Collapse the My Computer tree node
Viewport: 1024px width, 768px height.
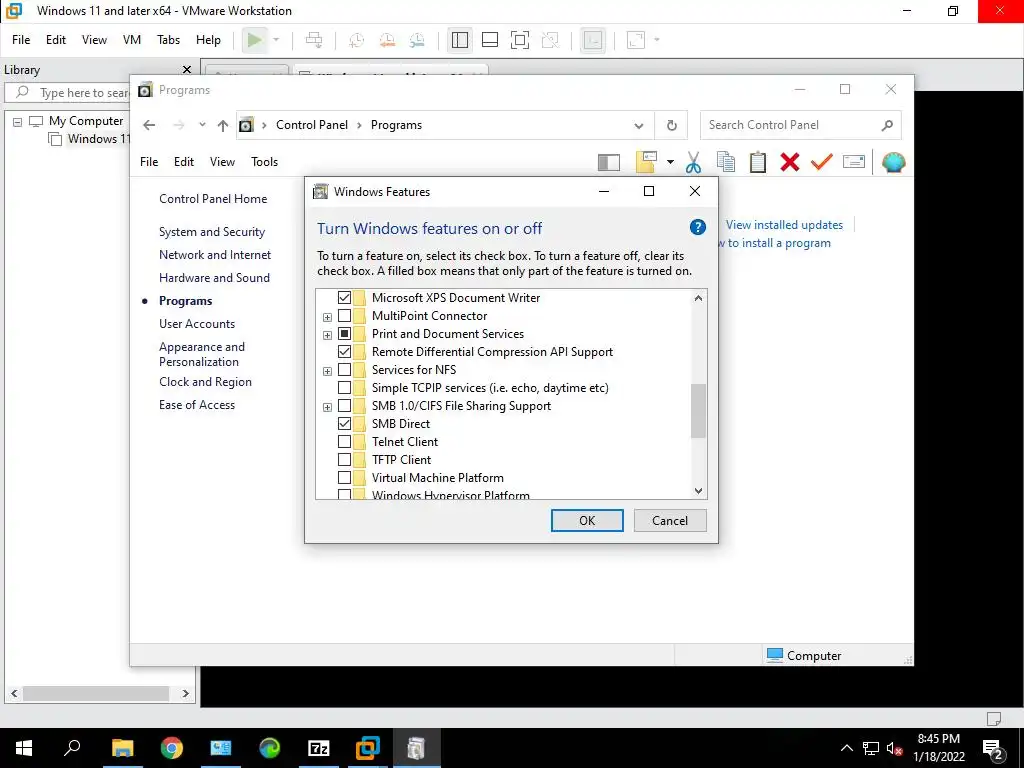pyautogui.click(x=18, y=121)
